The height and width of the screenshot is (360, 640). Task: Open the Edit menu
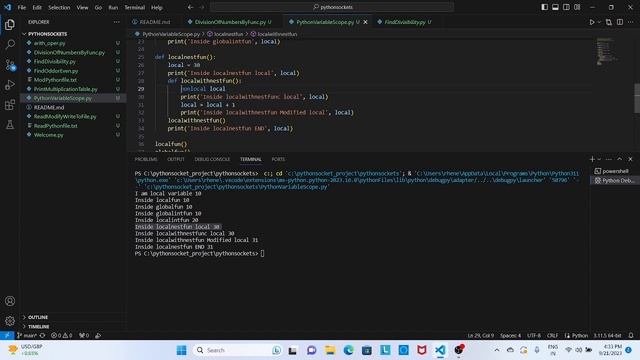(37, 7)
